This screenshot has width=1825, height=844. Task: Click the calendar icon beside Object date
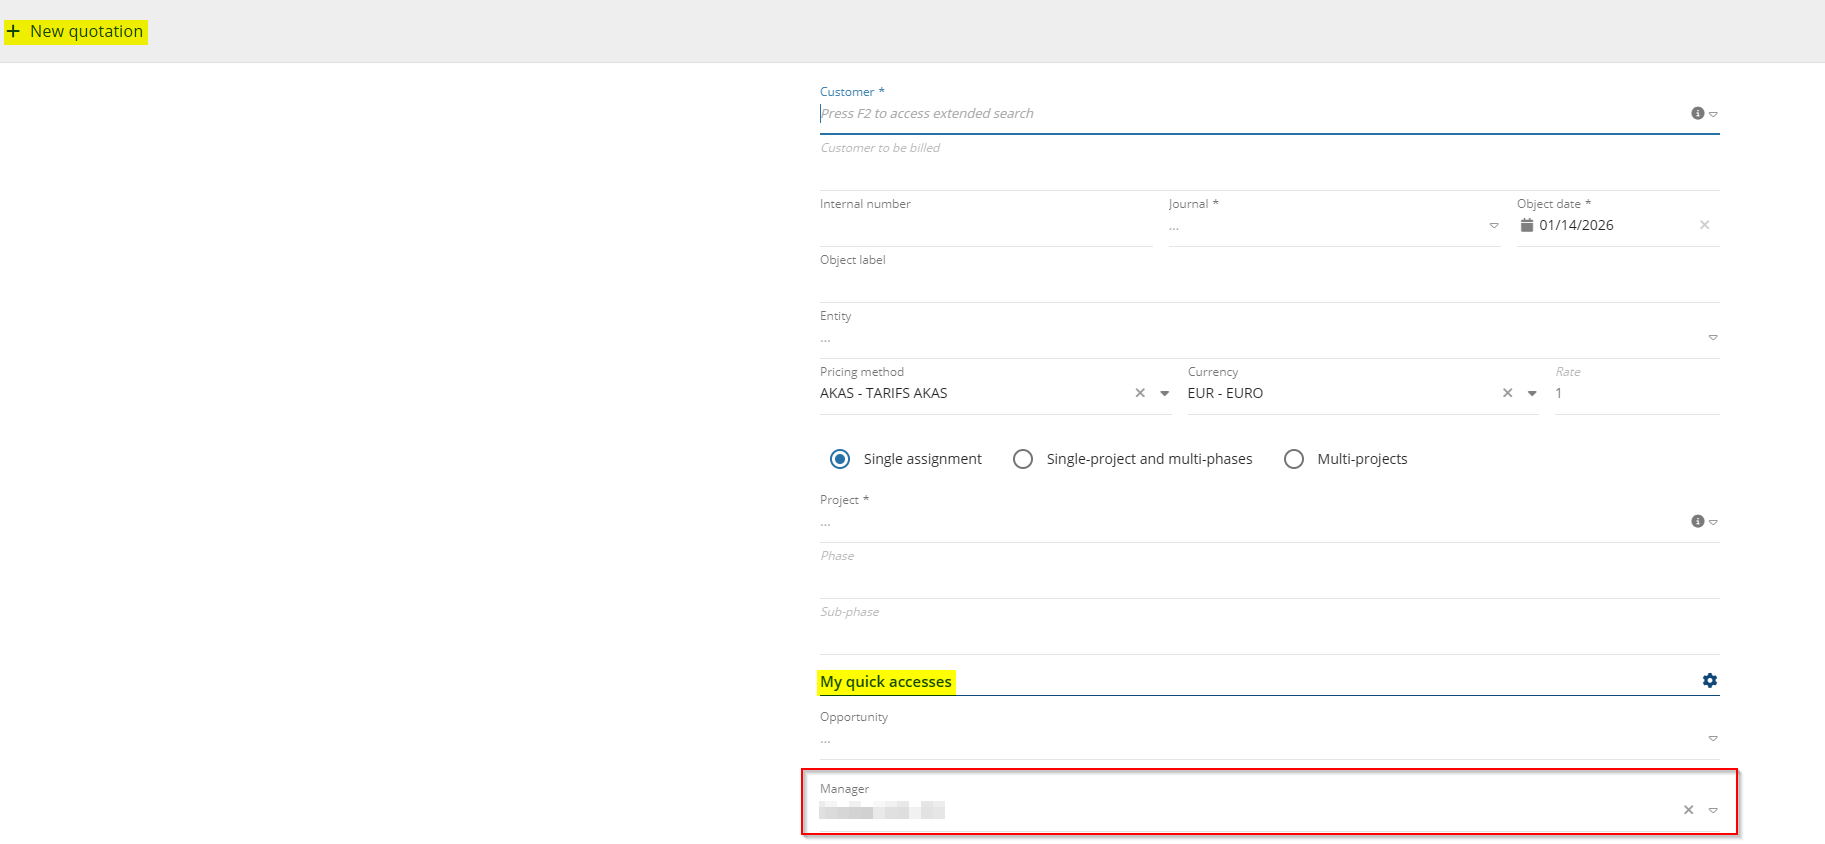point(1526,226)
